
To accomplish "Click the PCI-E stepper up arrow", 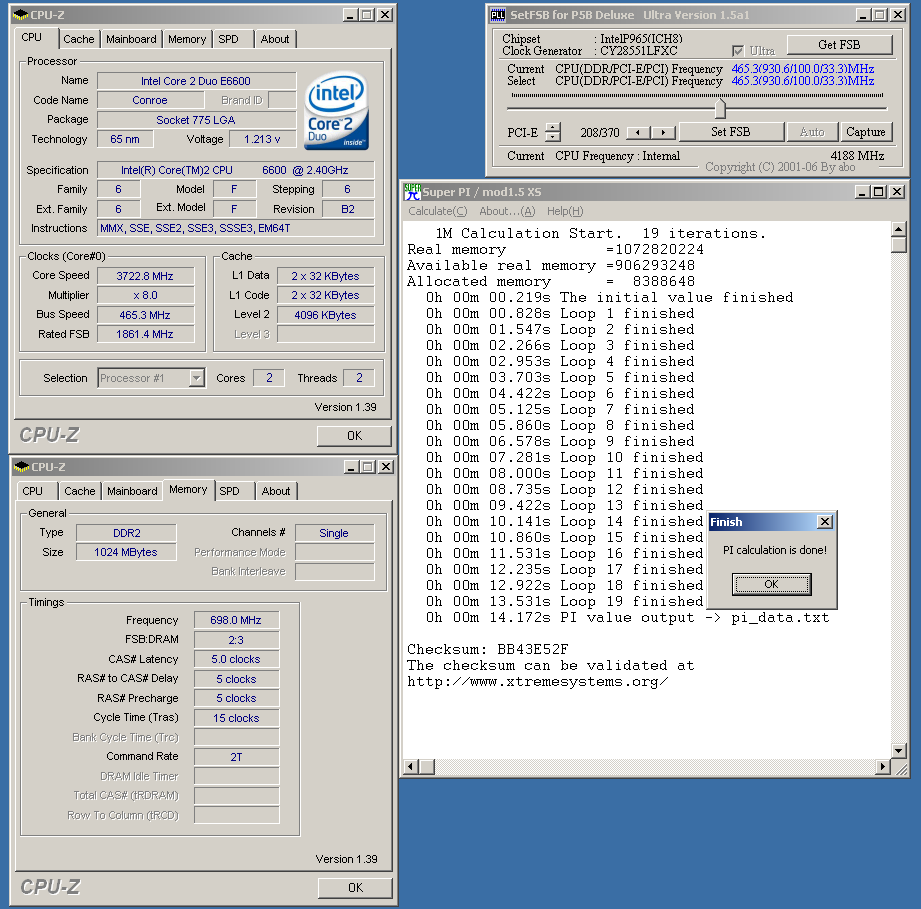I will pos(553,127).
